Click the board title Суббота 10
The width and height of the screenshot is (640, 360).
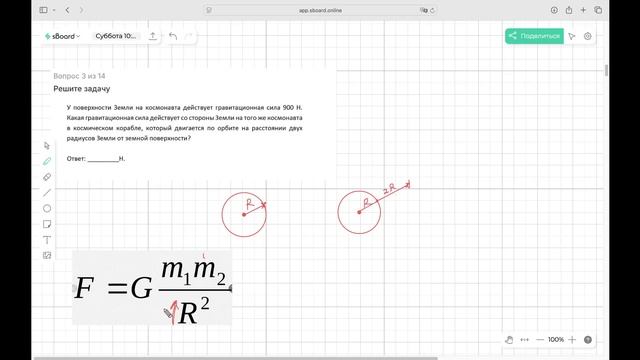(116, 36)
